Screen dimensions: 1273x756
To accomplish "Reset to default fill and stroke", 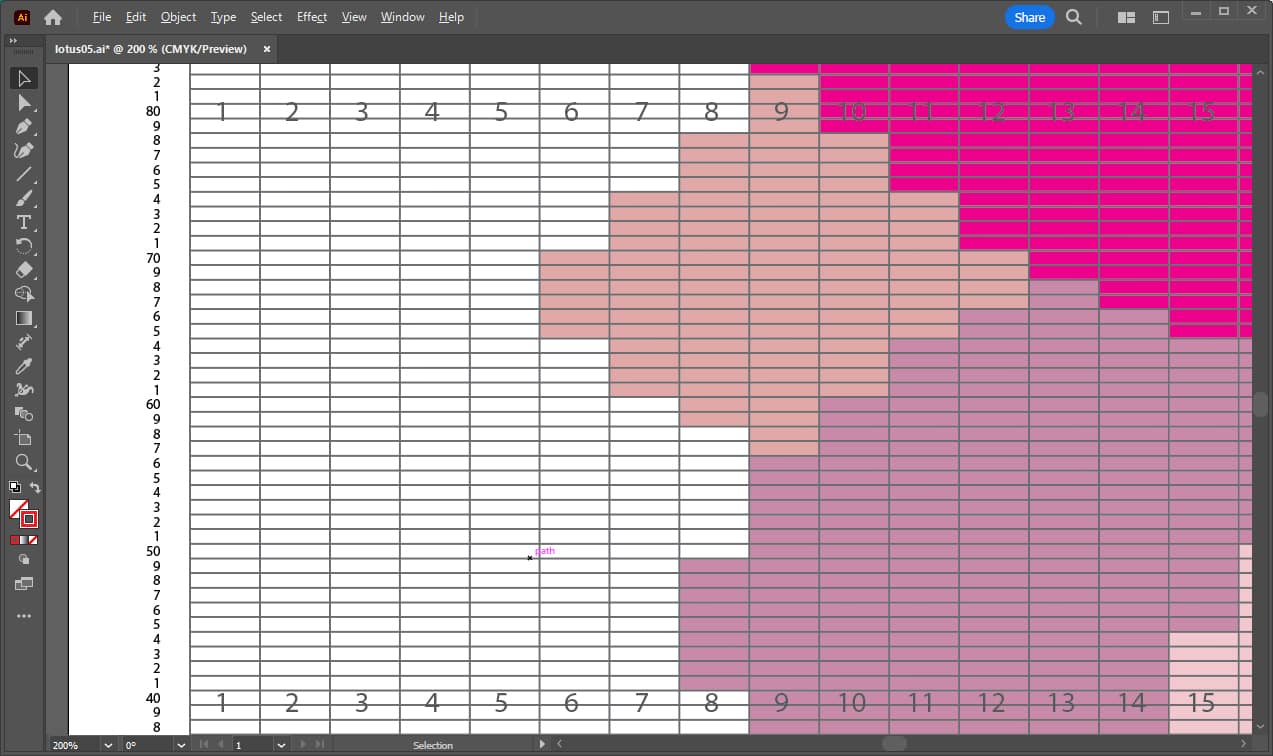I will [14, 487].
